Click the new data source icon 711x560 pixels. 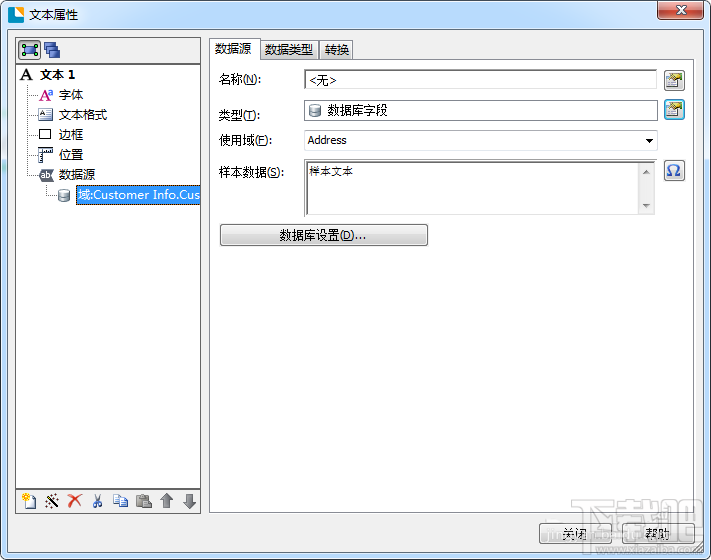pos(29,501)
